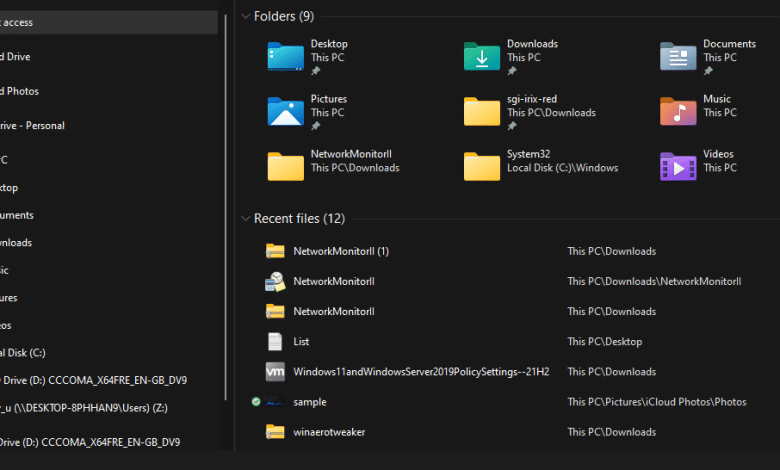Viewport: 780px width, 470px height.
Task: Click path This PC\Downloads\NetworkMonitorII
Action: tap(654, 282)
